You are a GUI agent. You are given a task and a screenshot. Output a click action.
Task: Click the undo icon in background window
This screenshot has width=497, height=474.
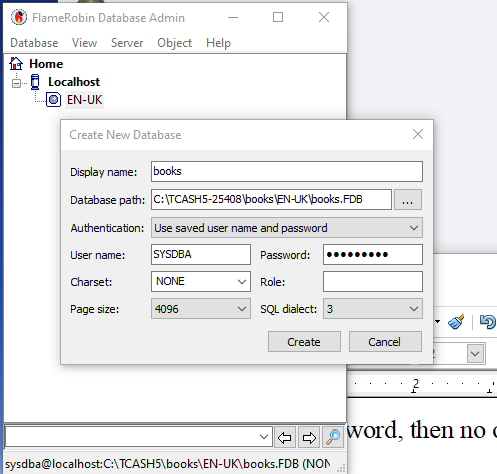pyautogui.click(x=488, y=322)
